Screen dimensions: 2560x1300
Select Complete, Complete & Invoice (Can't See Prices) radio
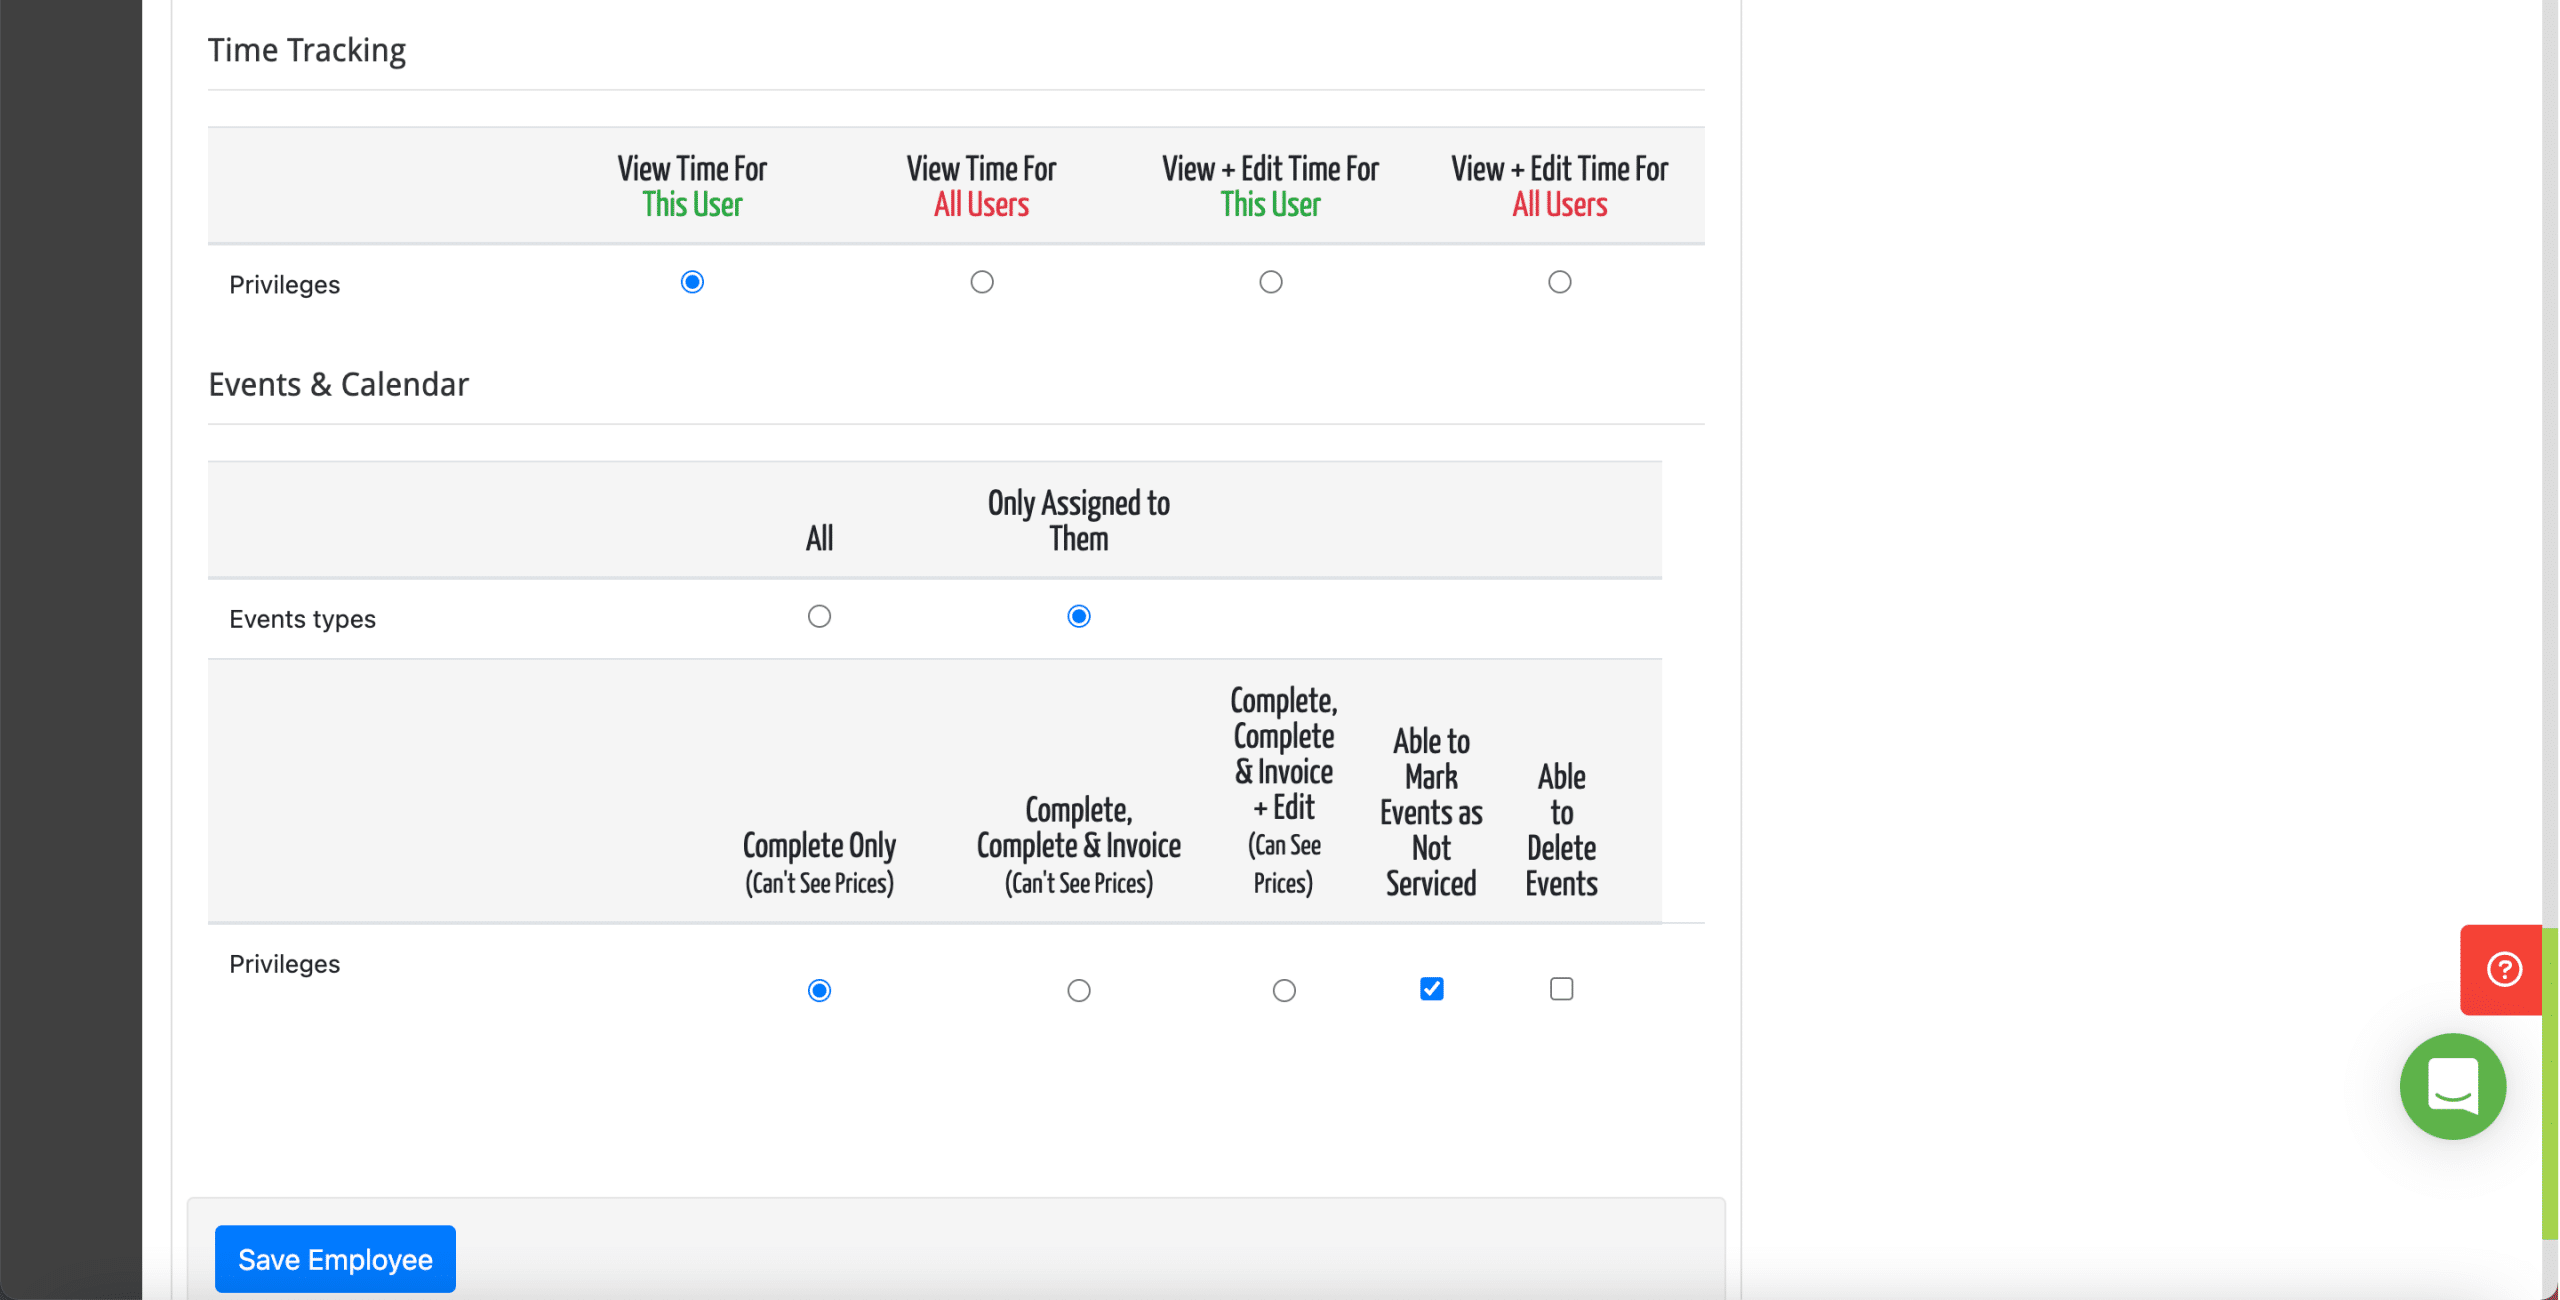coord(1079,990)
